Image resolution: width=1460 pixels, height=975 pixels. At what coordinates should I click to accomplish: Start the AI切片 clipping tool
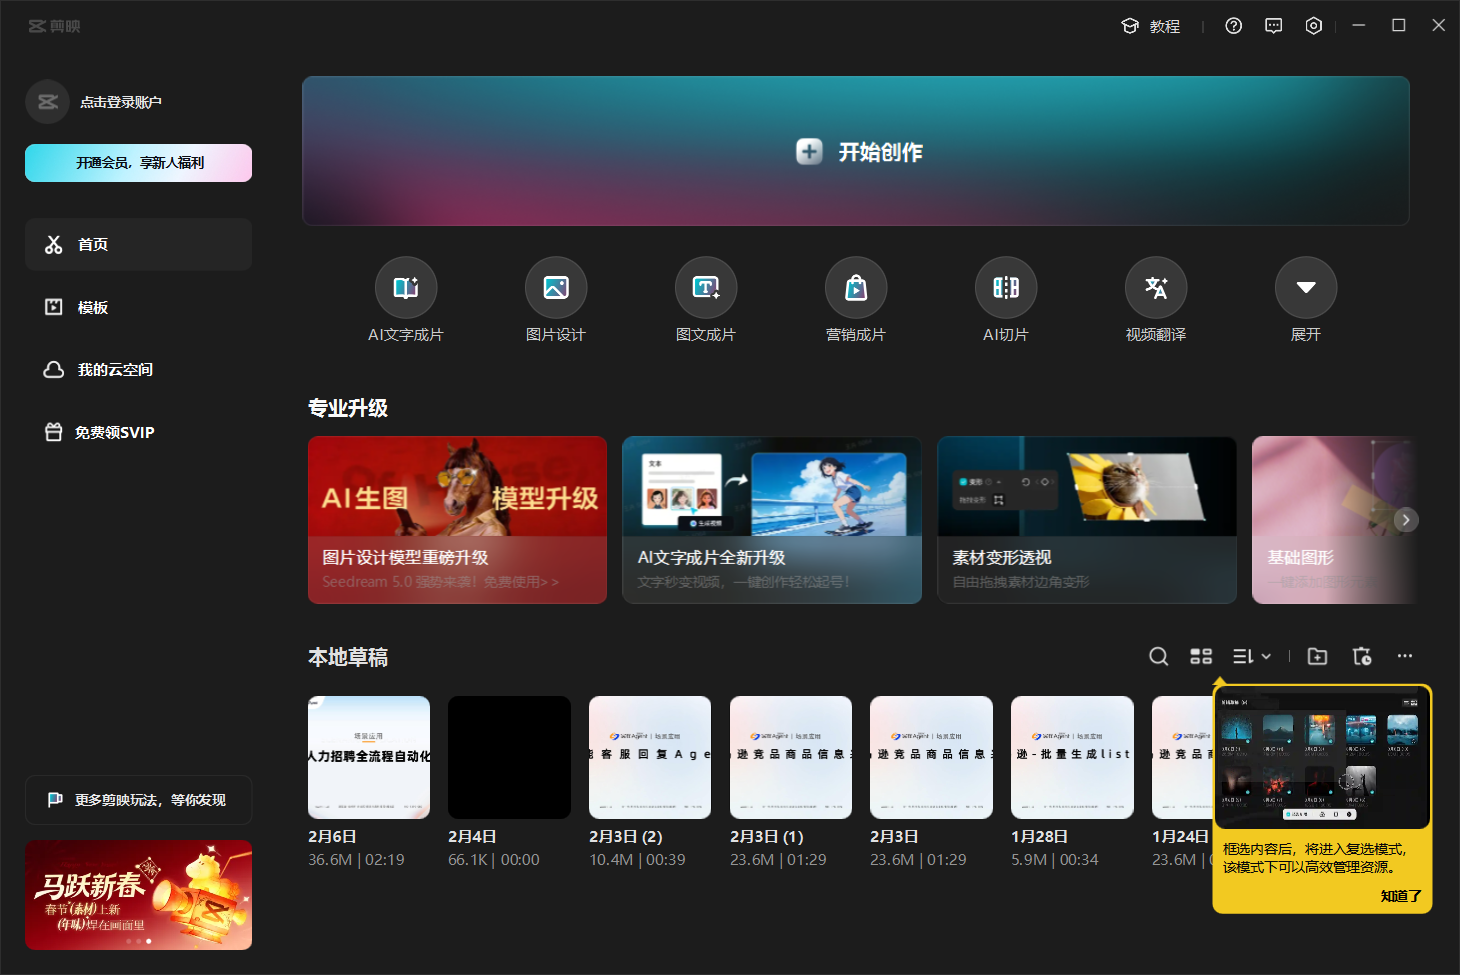tap(1005, 288)
